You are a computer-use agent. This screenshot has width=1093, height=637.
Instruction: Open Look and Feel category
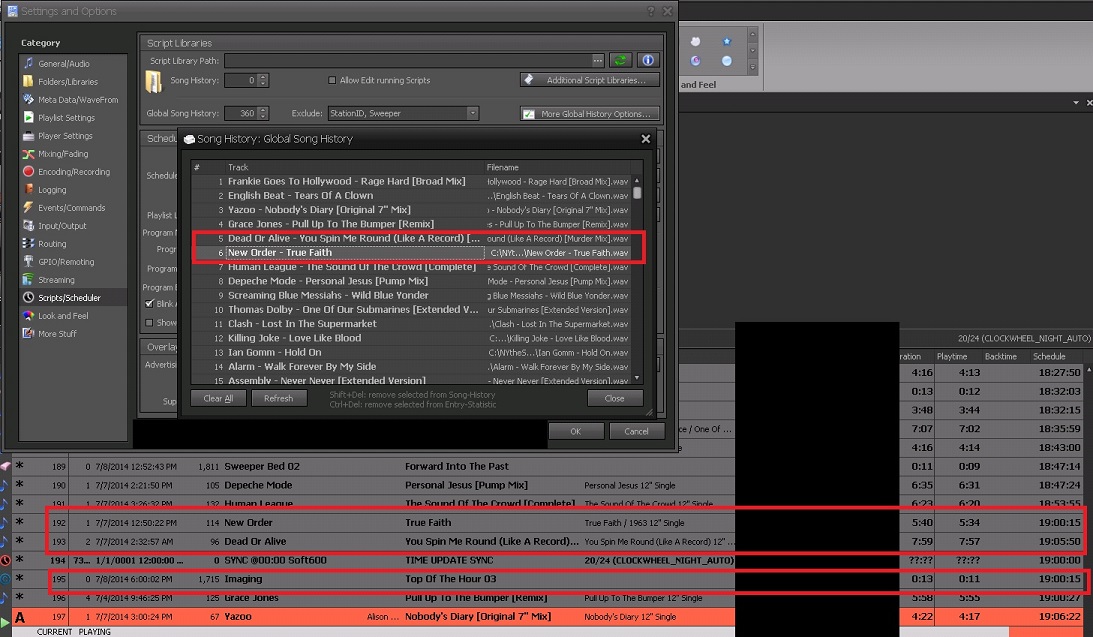[x=63, y=316]
